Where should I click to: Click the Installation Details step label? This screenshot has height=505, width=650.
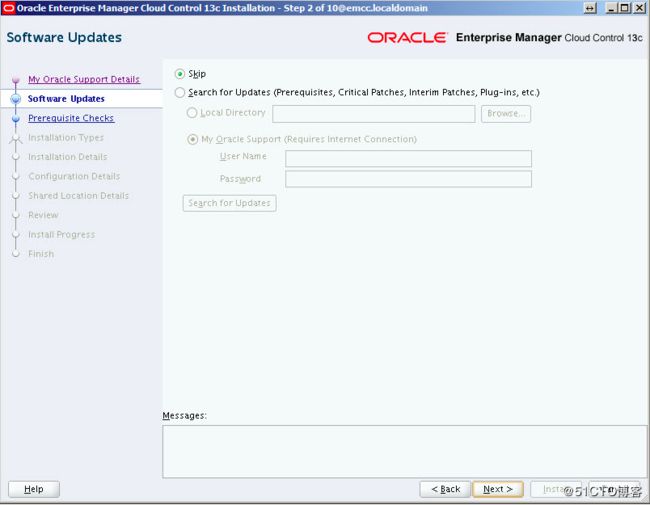(68, 157)
